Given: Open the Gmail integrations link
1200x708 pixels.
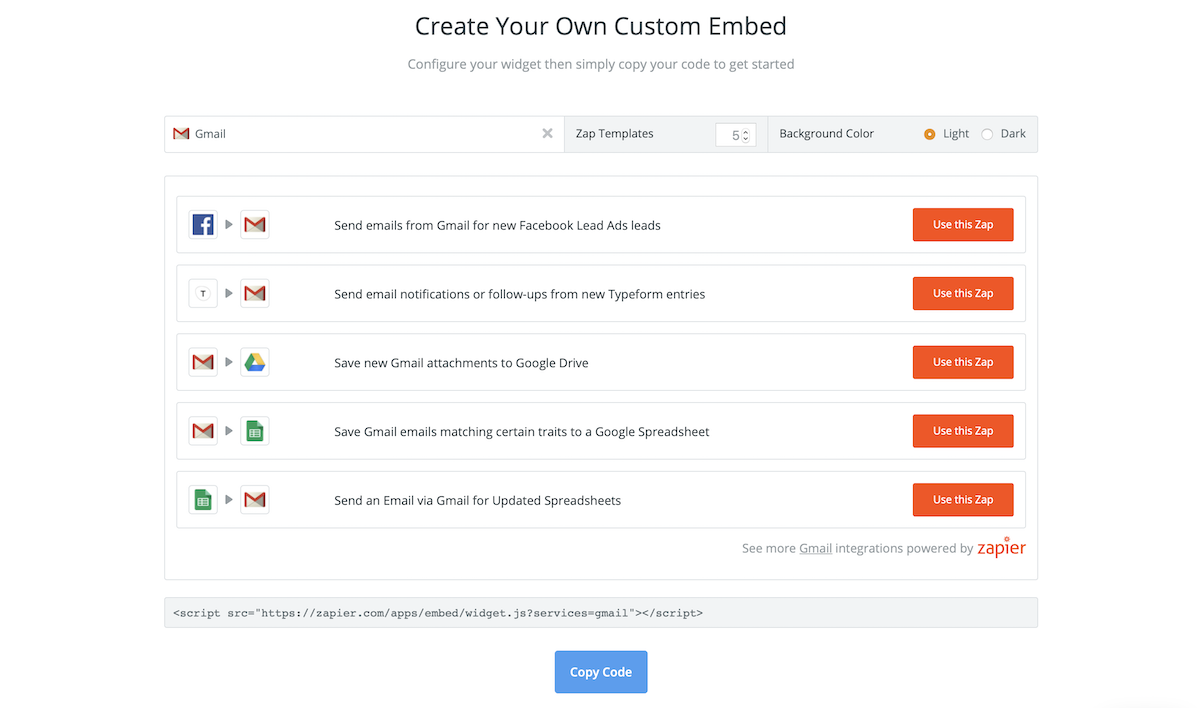Looking at the screenshot, I should coord(815,549).
